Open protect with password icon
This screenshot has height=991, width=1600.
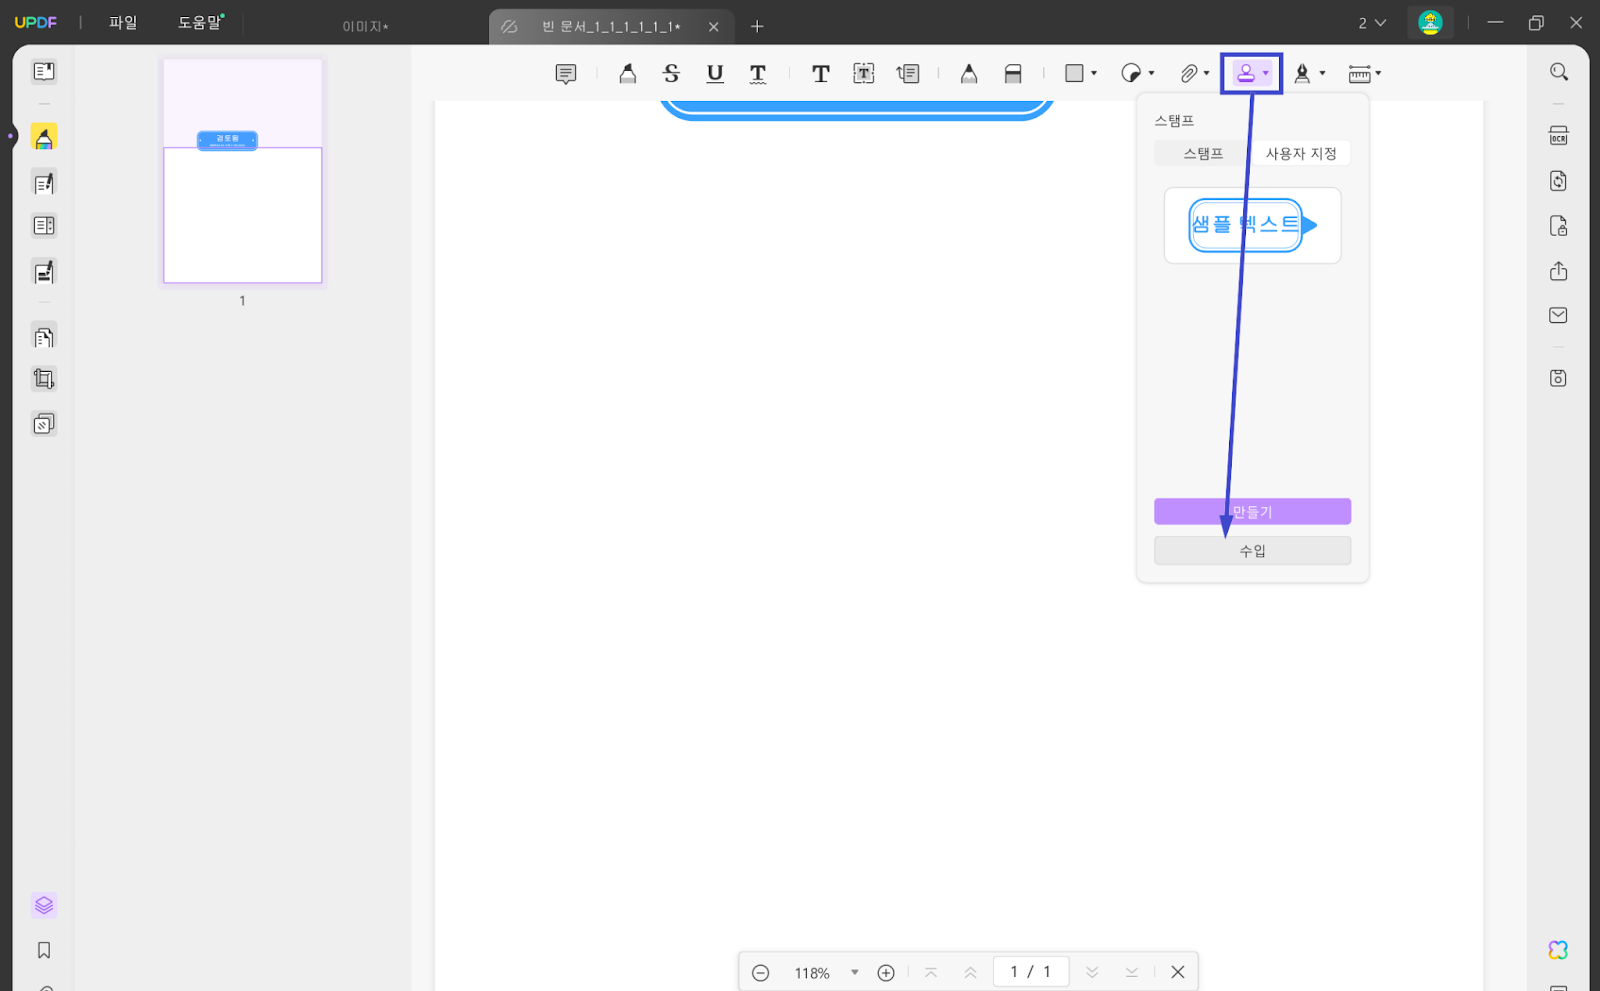1559,226
